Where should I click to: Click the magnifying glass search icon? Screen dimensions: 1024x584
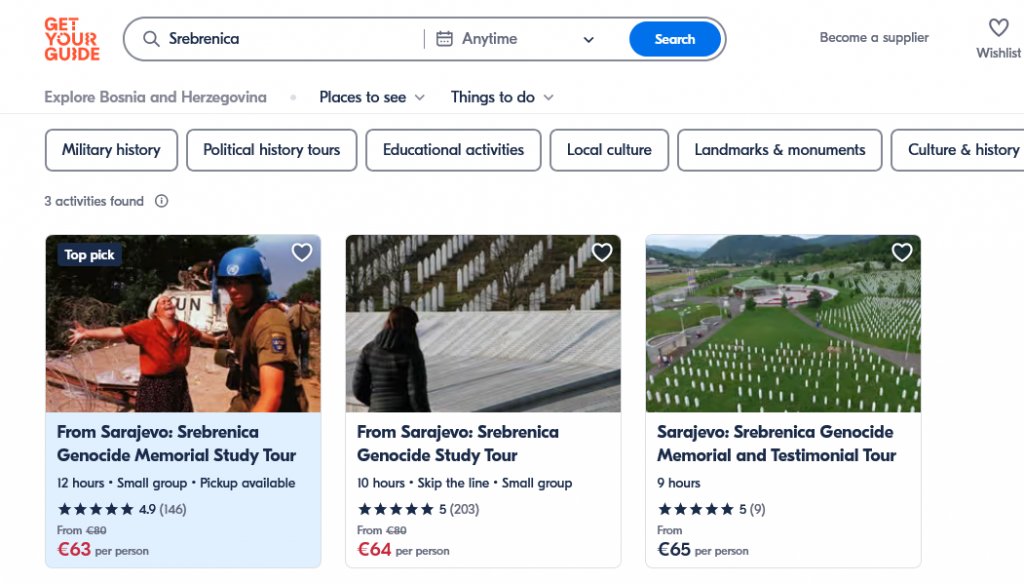(x=152, y=39)
